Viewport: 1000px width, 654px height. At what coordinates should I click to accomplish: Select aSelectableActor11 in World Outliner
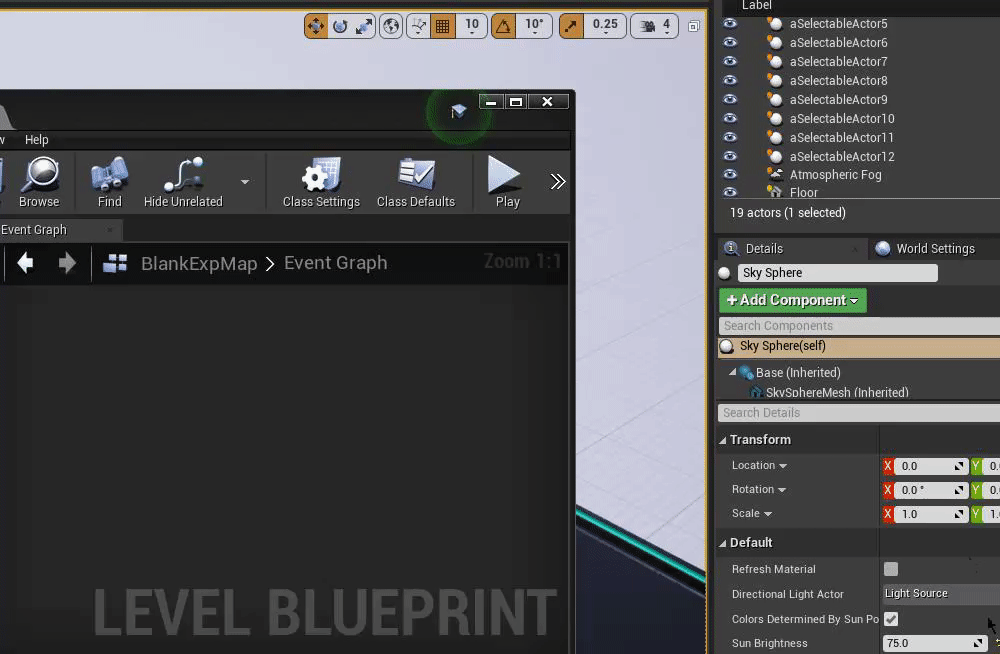click(841, 137)
